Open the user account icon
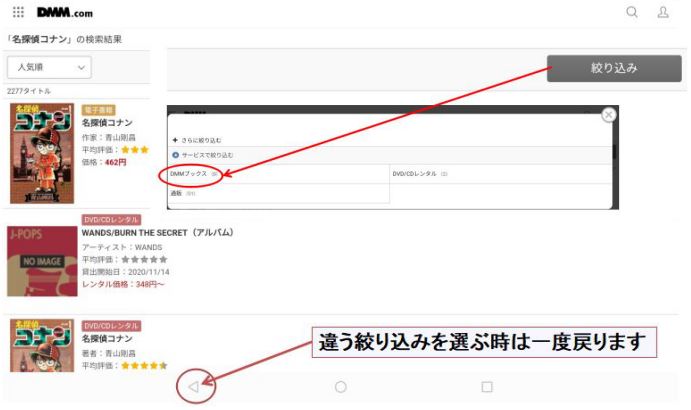 click(x=663, y=12)
